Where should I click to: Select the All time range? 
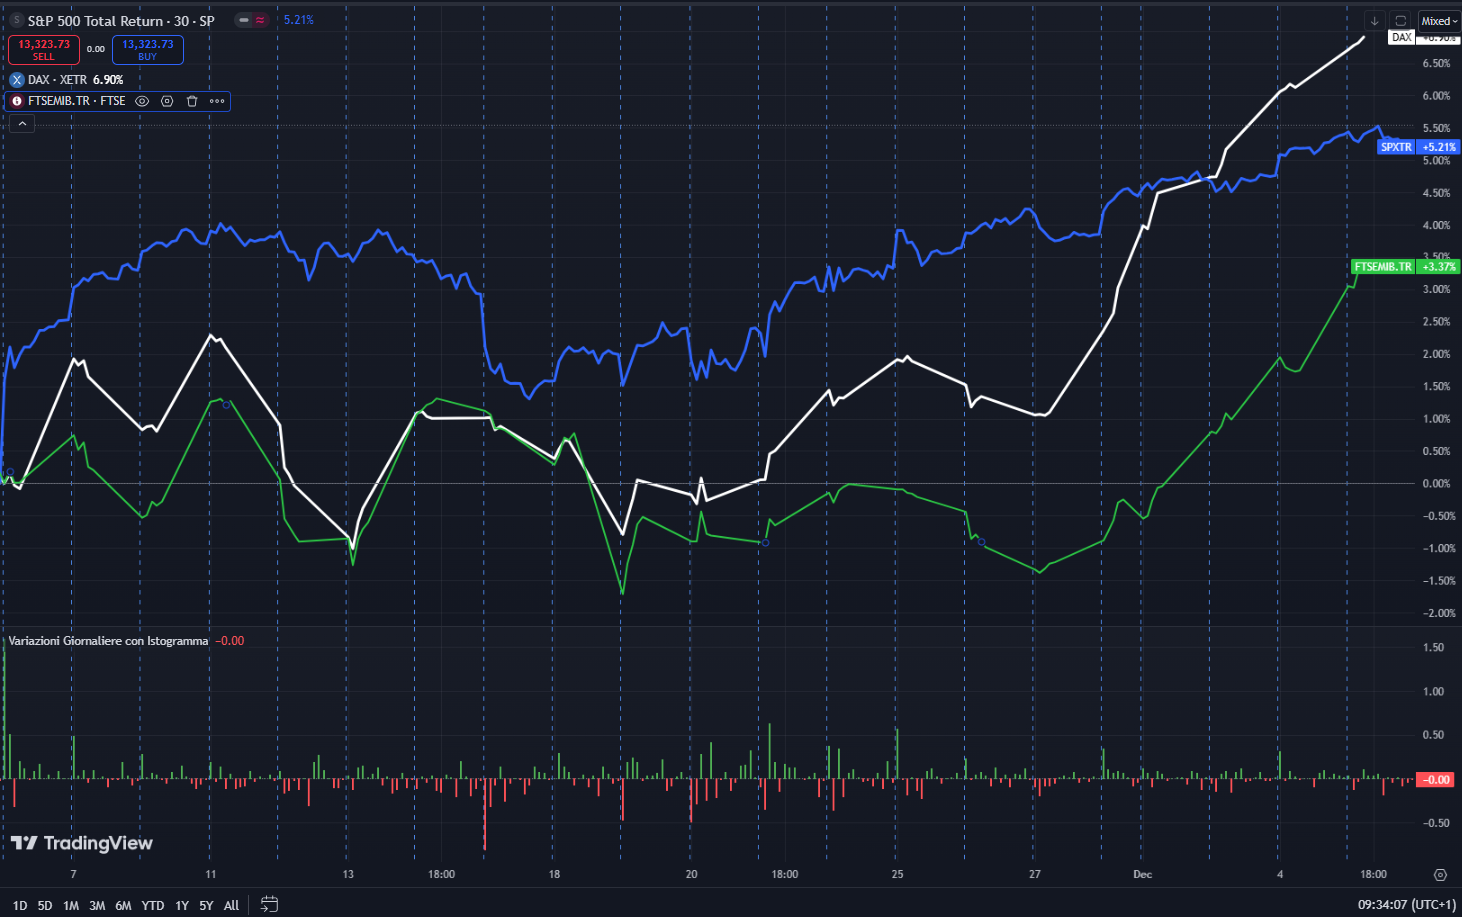(x=231, y=905)
